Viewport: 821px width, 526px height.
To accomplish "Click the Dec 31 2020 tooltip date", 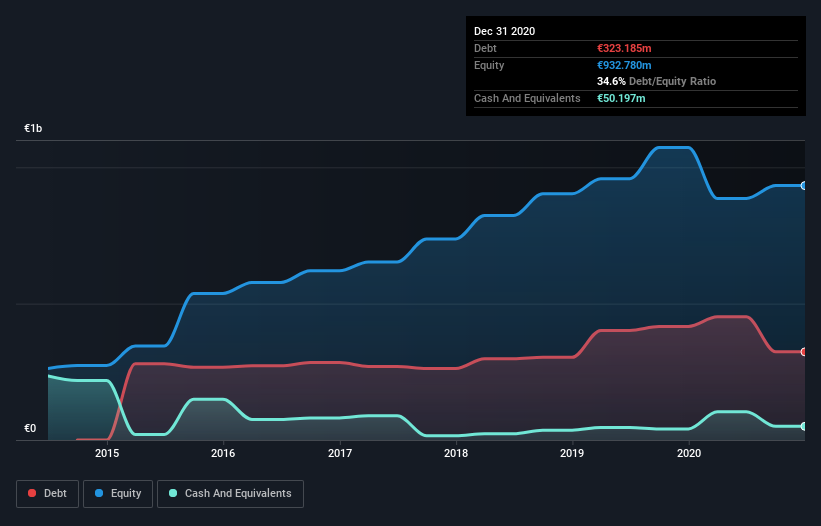I will coord(504,31).
